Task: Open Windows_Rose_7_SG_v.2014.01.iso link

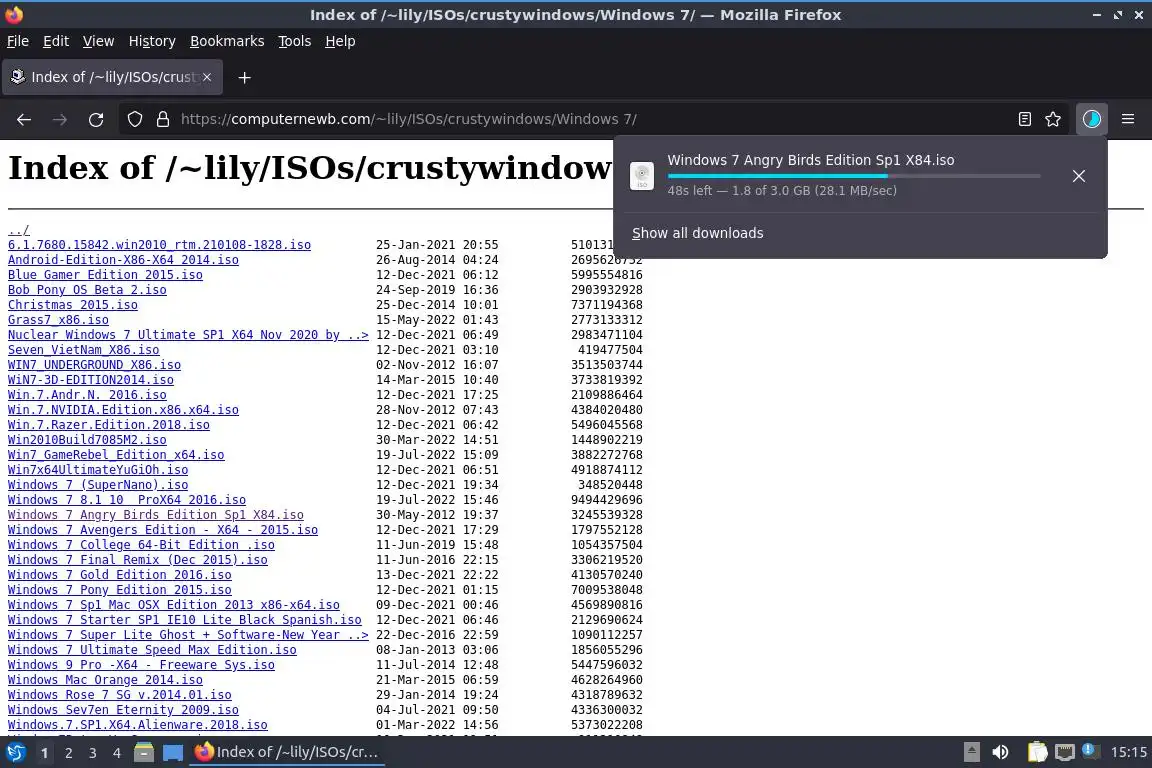Action: (x=120, y=695)
